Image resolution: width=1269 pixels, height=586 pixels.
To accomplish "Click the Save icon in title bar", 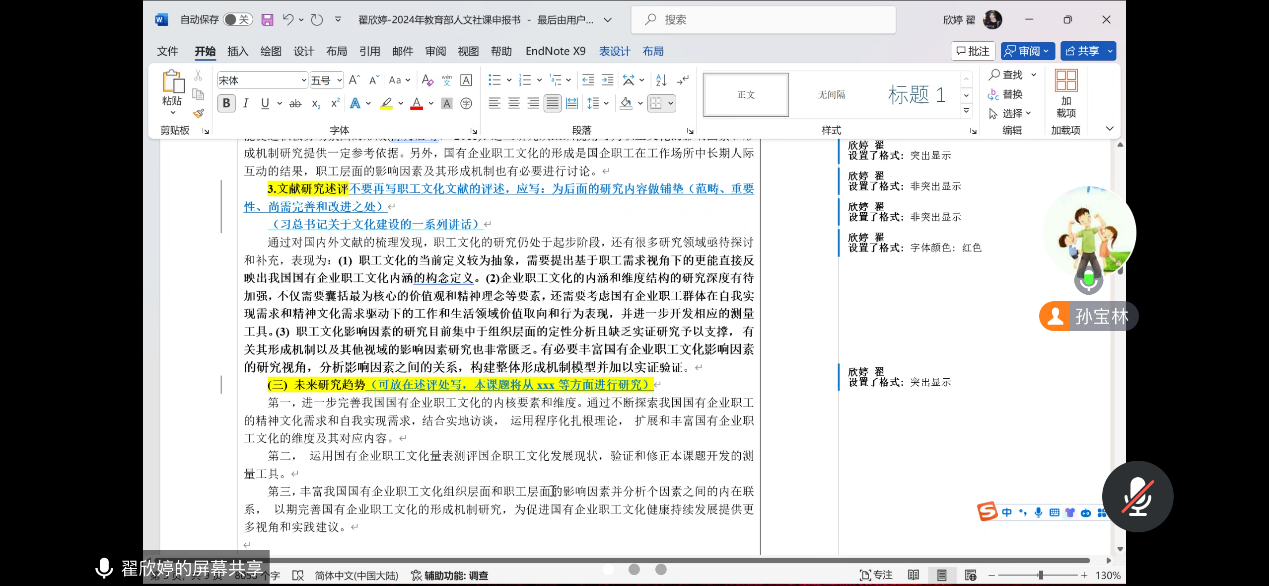I will click(x=267, y=20).
